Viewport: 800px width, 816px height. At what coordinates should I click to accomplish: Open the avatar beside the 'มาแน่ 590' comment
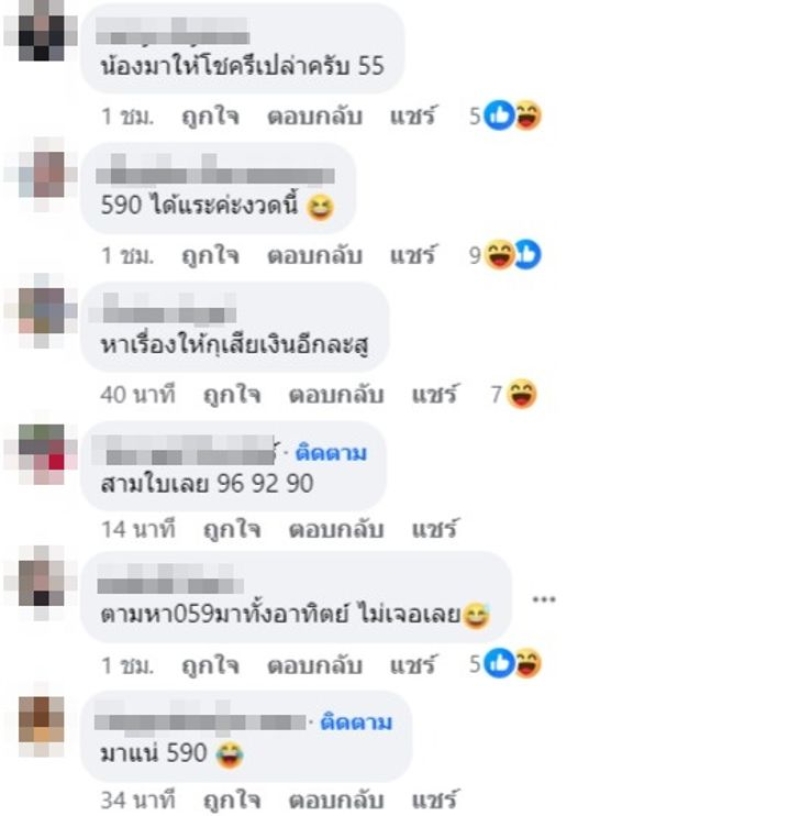(x=41, y=725)
